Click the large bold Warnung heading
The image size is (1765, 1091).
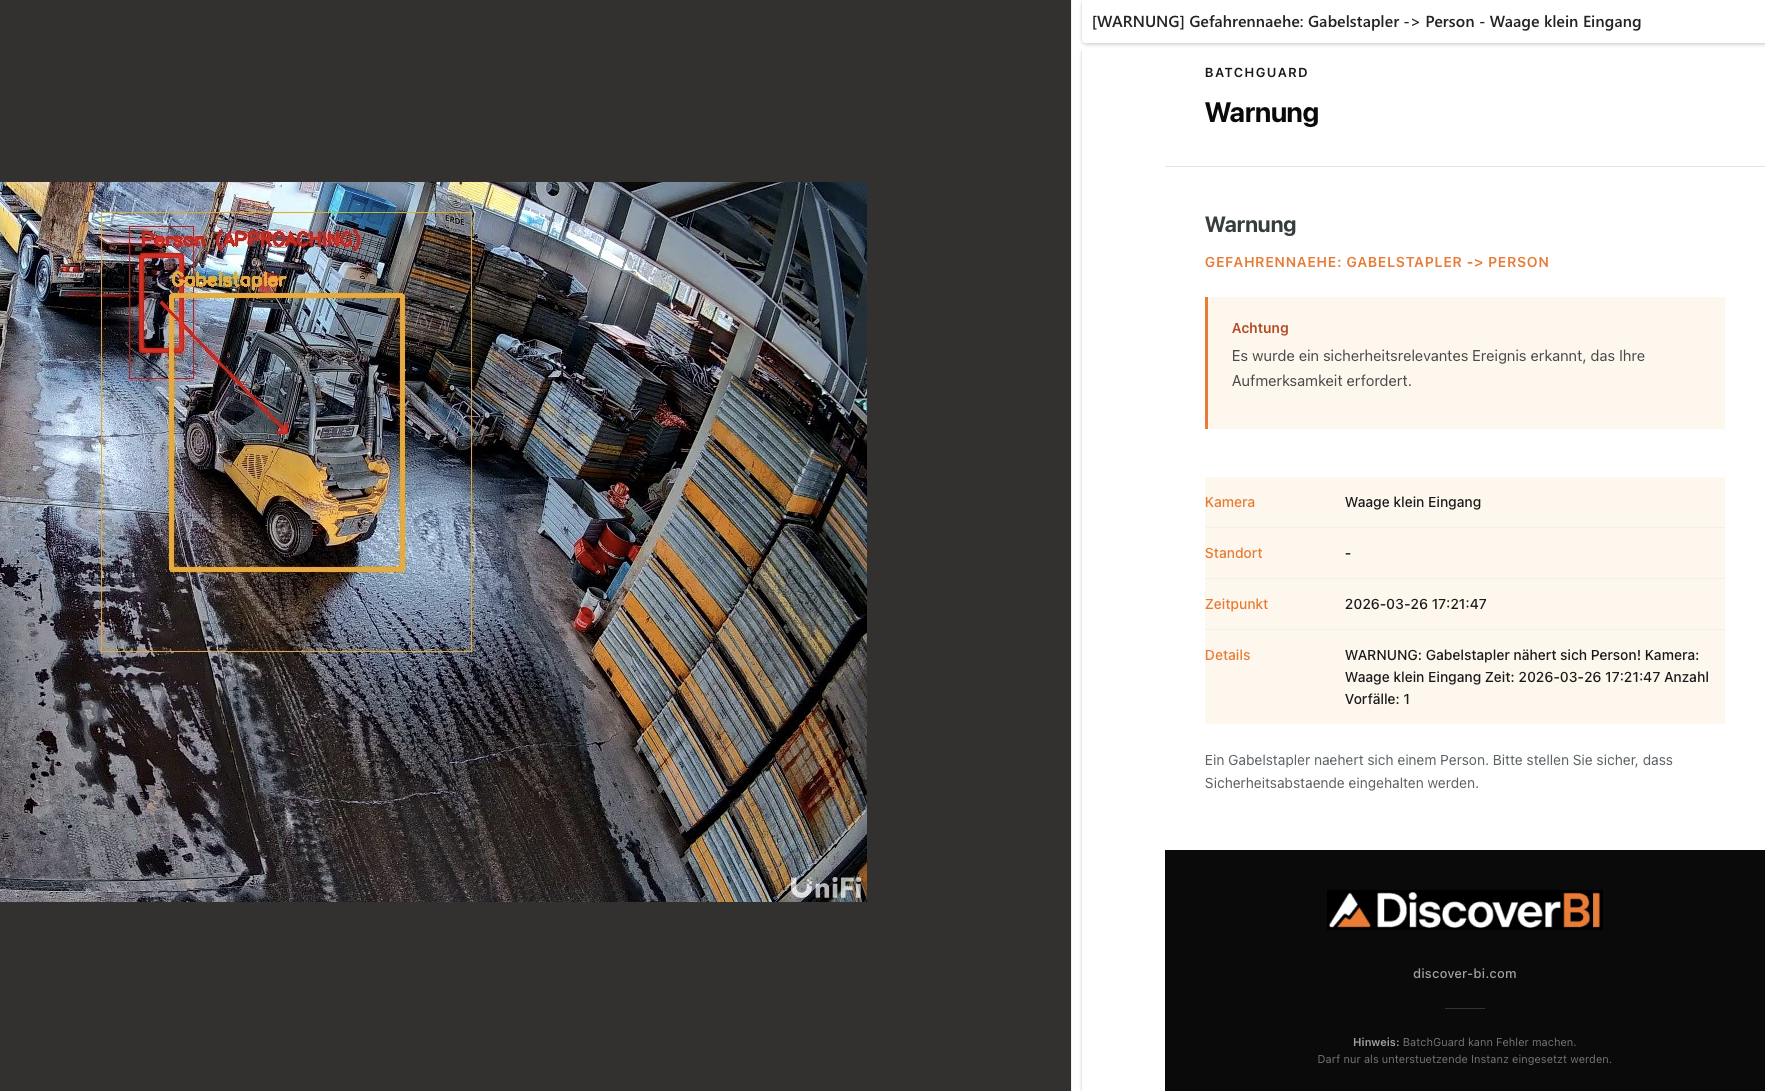tap(1261, 113)
